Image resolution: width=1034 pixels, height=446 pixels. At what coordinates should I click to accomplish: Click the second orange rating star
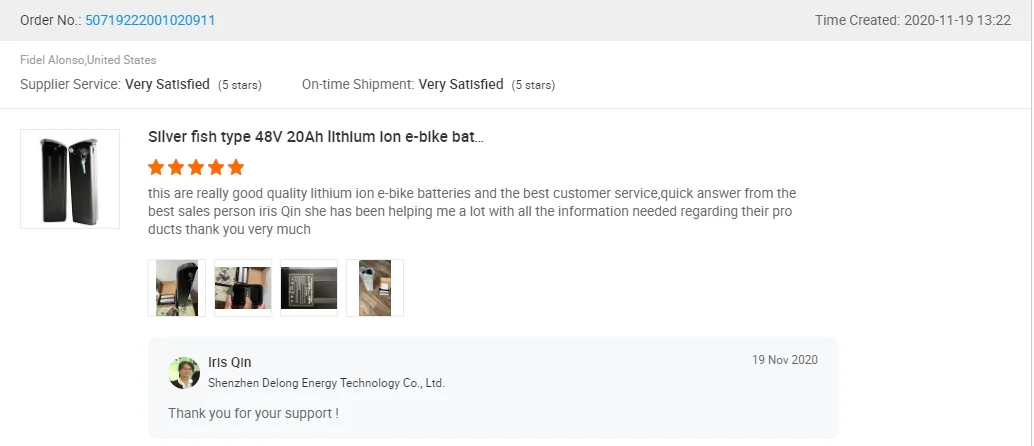[x=176, y=167]
